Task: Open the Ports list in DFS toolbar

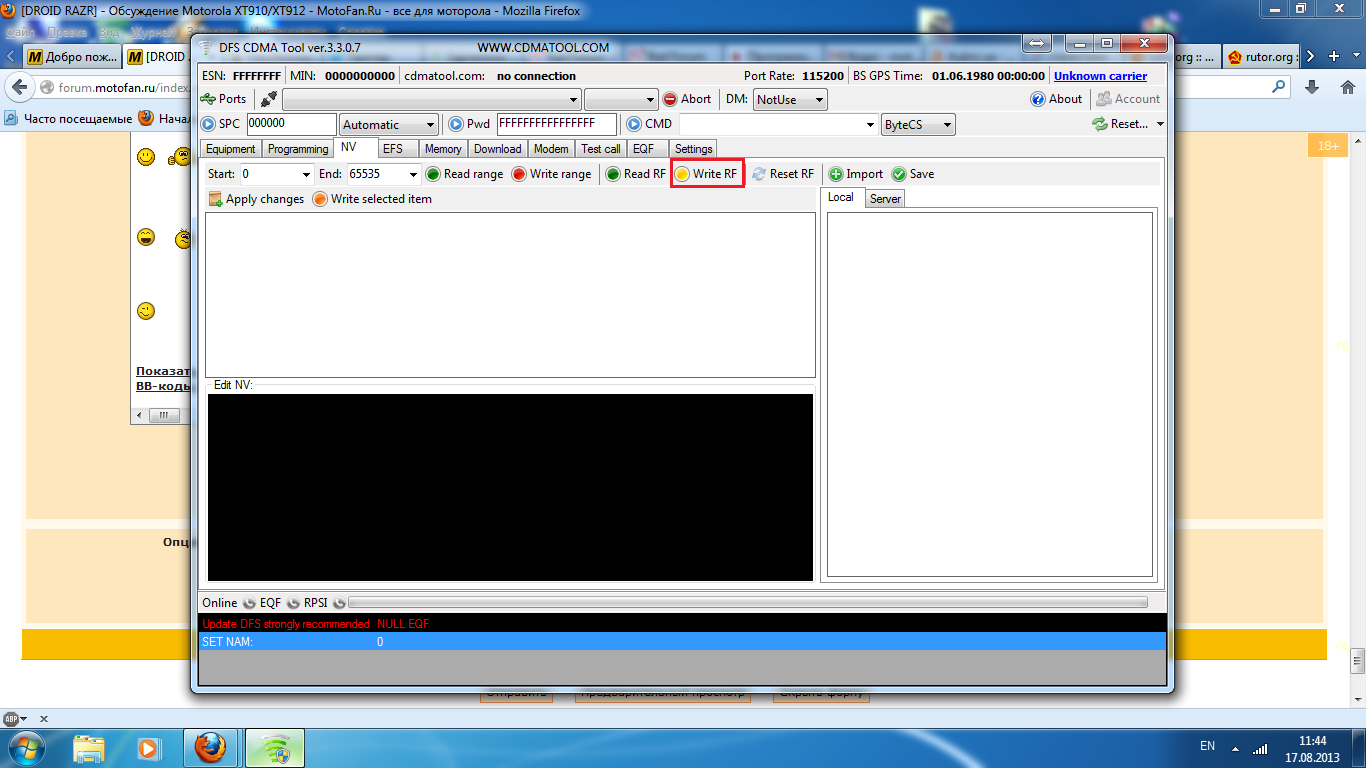Action: pos(224,99)
